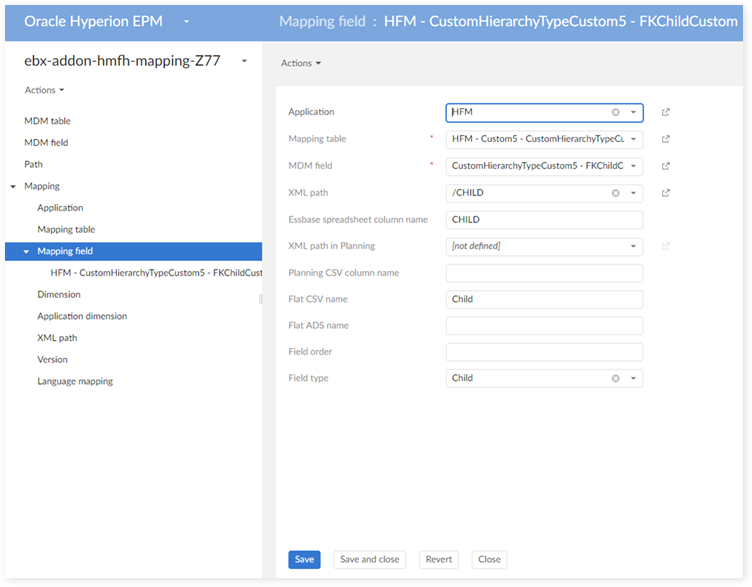Click the Revert button
The width and height of the screenshot is (752, 587).
[438, 560]
